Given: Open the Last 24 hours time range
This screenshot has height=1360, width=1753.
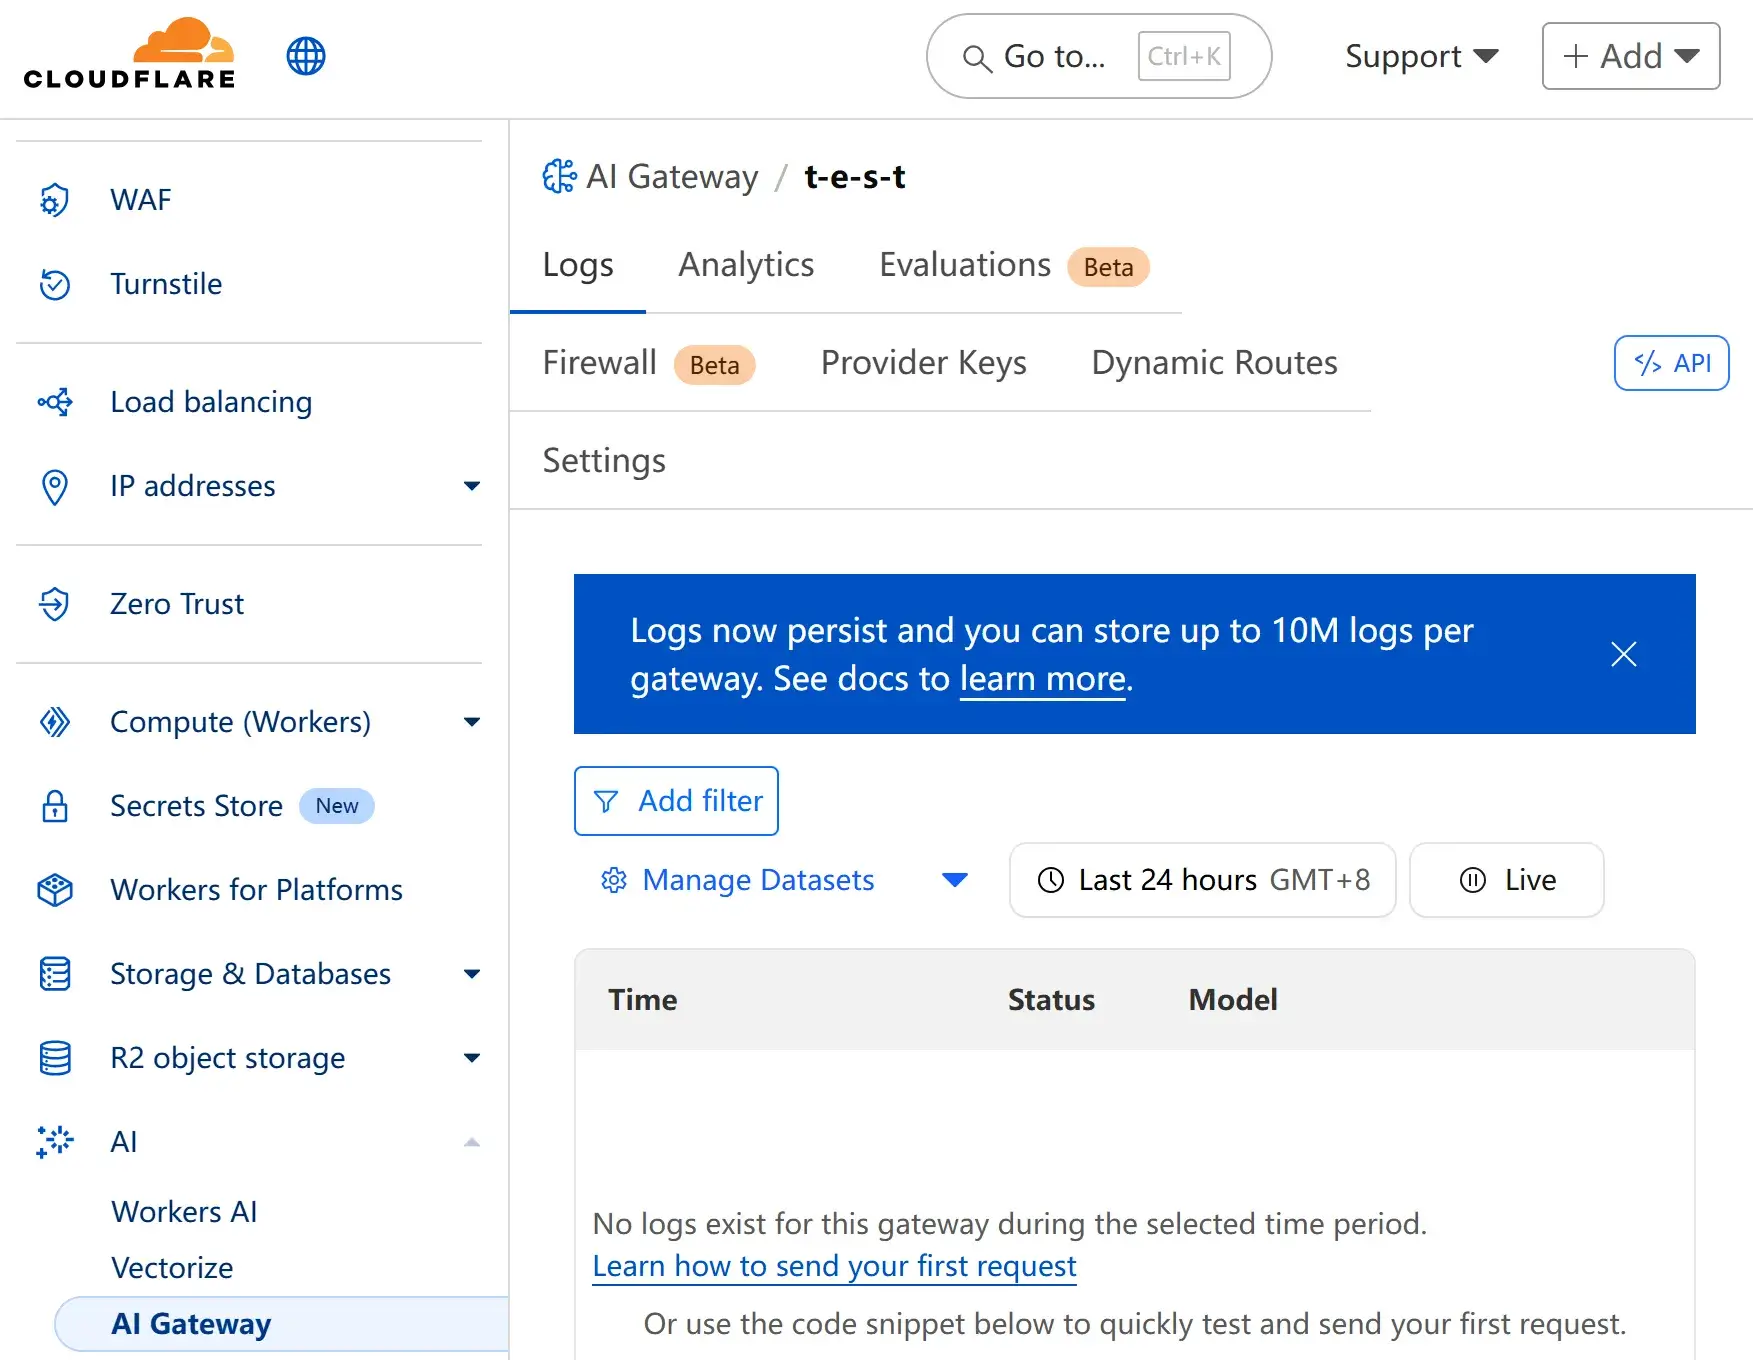Looking at the screenshot, I should [1203, 880].
